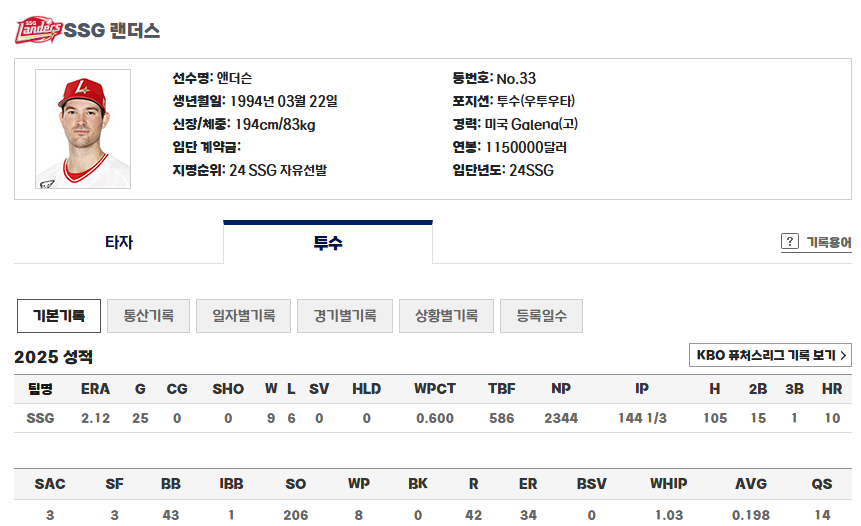861x526 pixels.
Task: Select the 투수 tab
Action: (x=328, y=242)
